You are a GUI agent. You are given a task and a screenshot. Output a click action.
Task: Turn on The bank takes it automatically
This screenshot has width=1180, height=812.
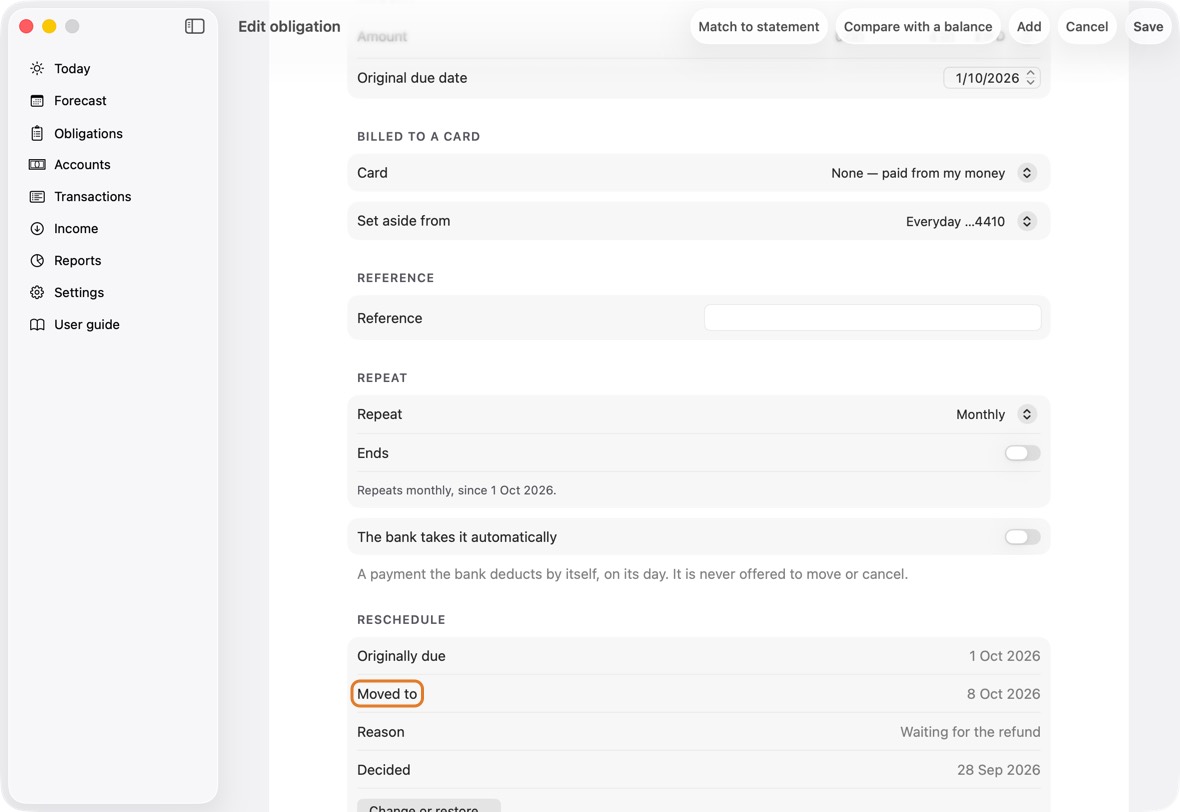1022,537
